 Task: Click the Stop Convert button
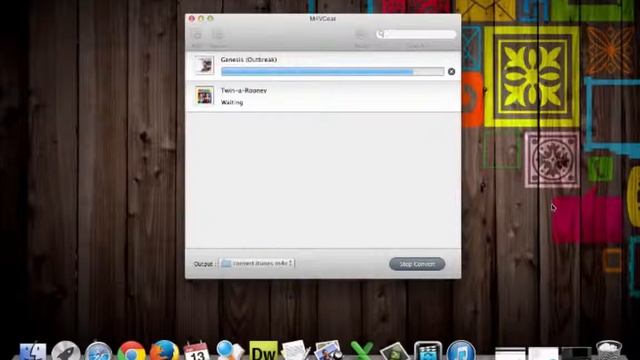pyautogui.click(x=417, y=264)
